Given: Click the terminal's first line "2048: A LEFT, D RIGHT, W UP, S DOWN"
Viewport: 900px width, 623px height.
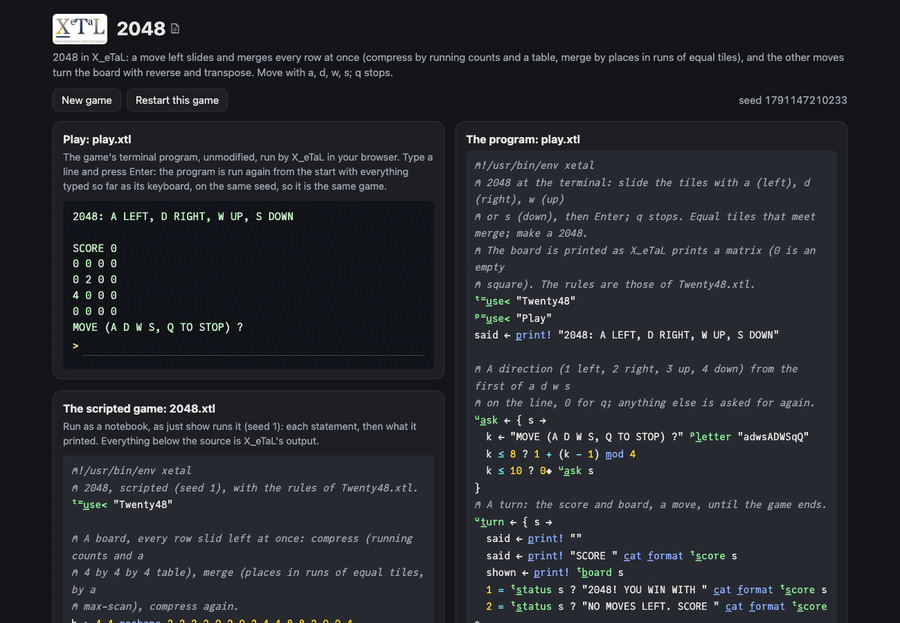Looking at the screenshot, I should (183, 216).
